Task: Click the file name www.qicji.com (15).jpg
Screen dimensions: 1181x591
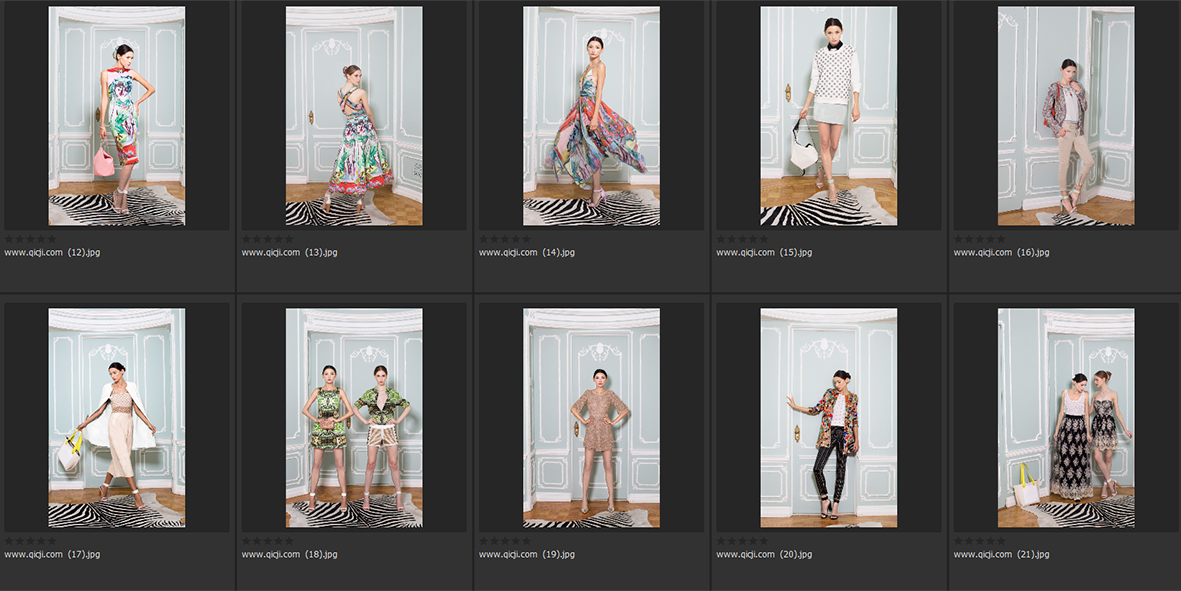Action: click(x=764, y=253)
